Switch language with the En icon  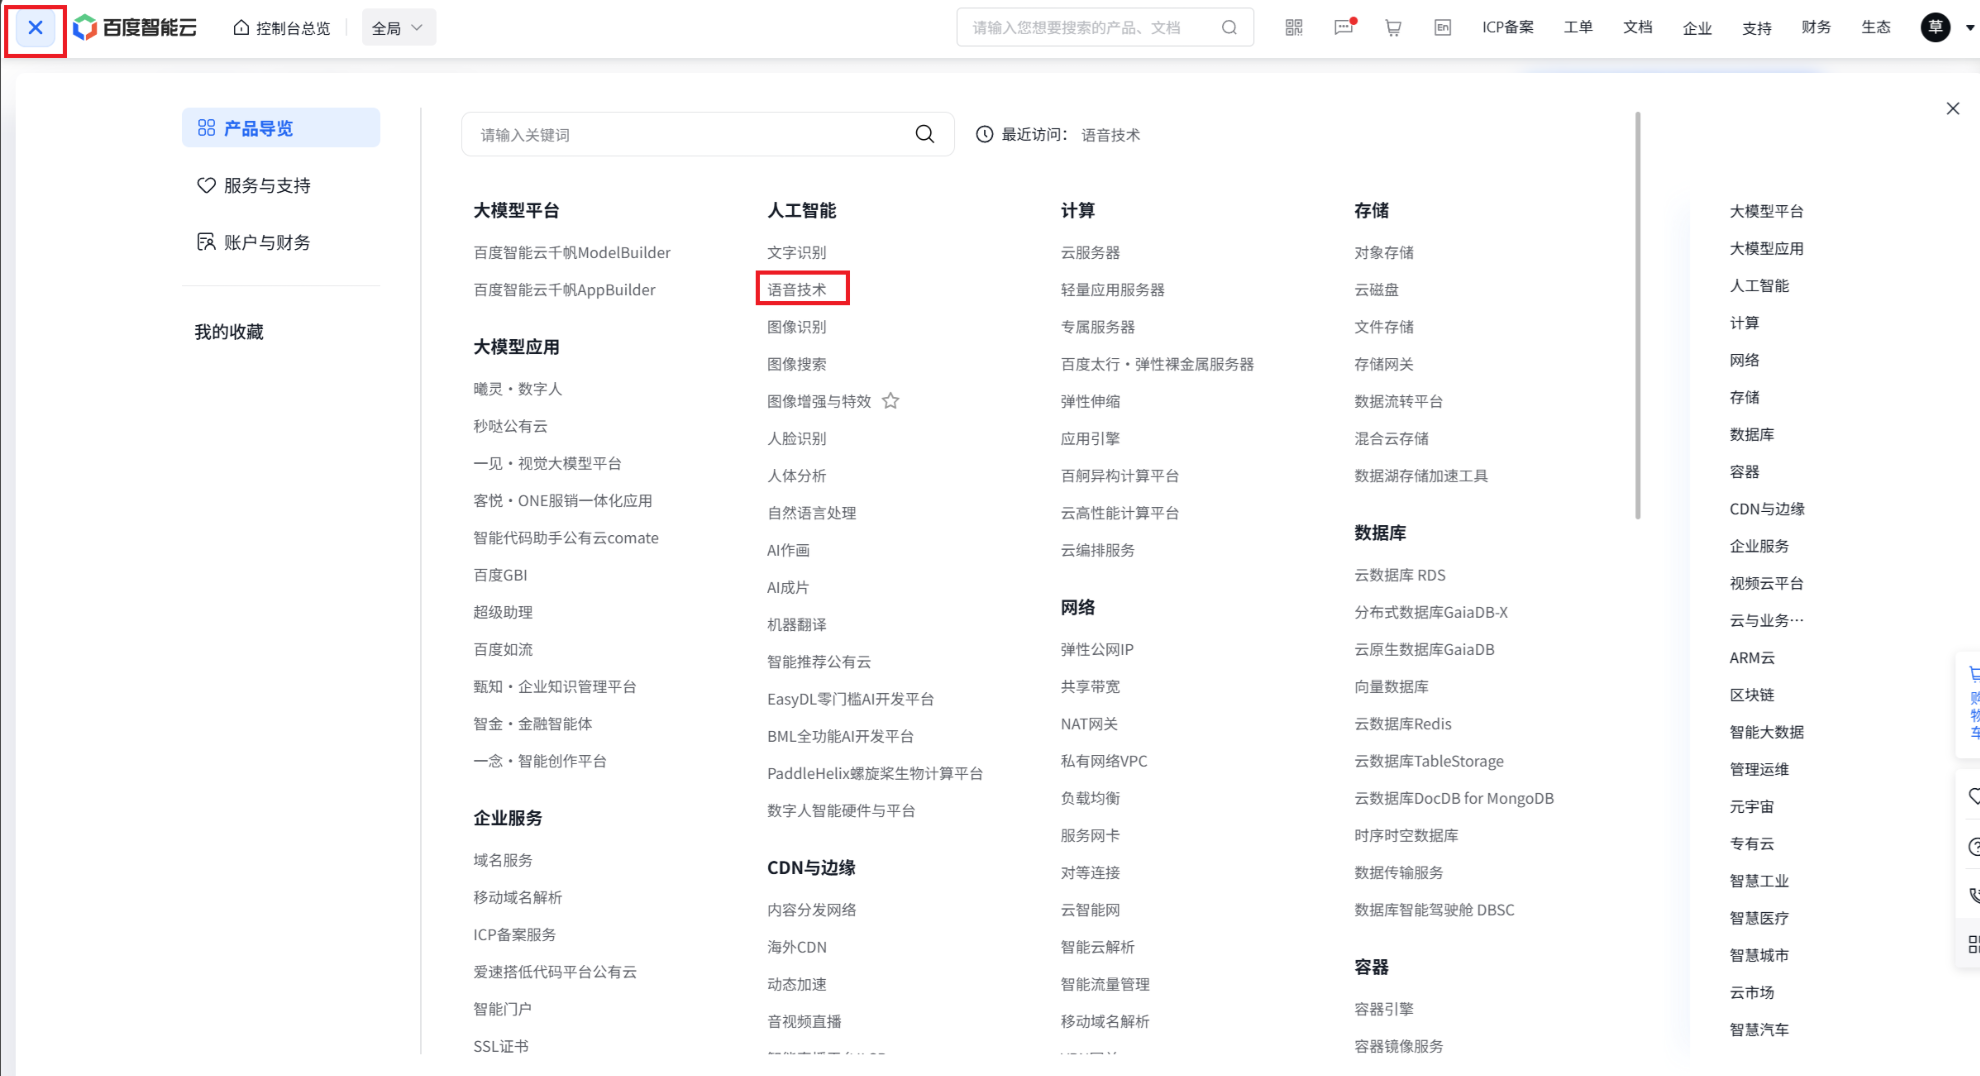click(x=1443, y=28)
